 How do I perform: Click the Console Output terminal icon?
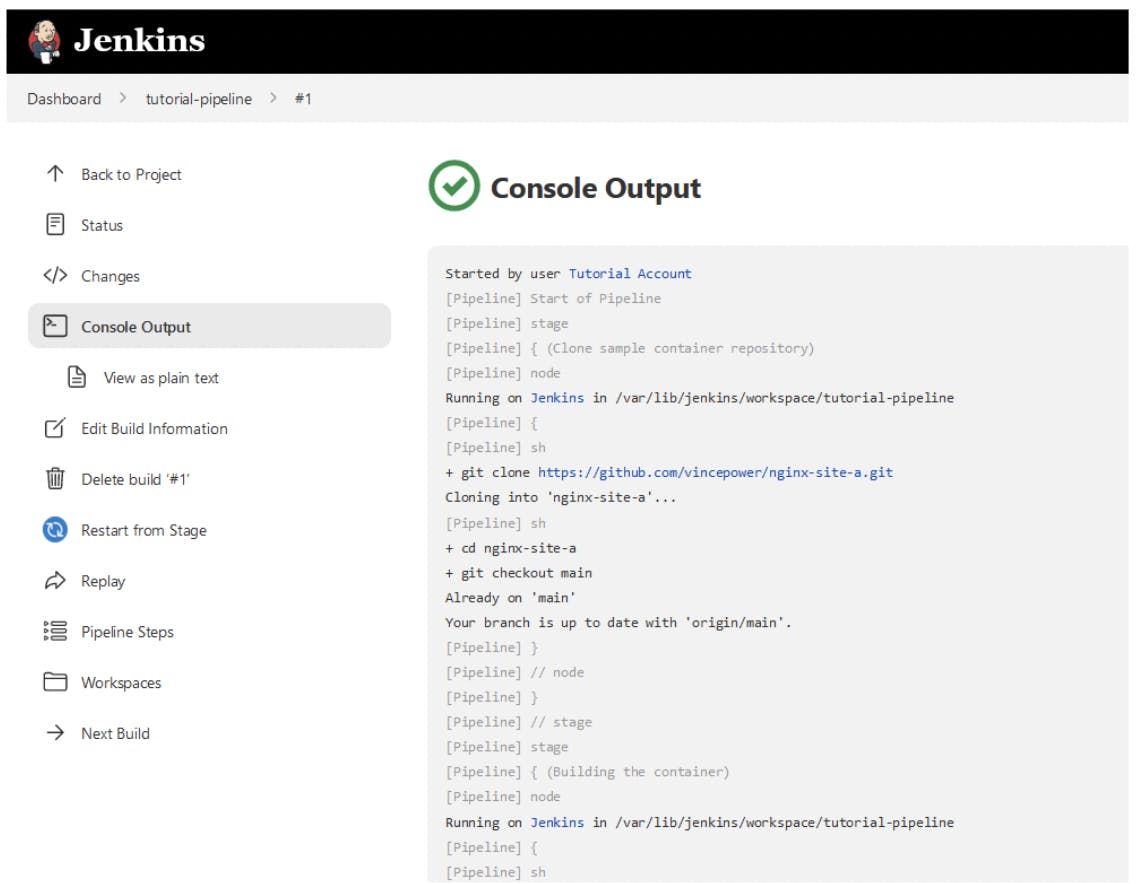click(55, 326)
